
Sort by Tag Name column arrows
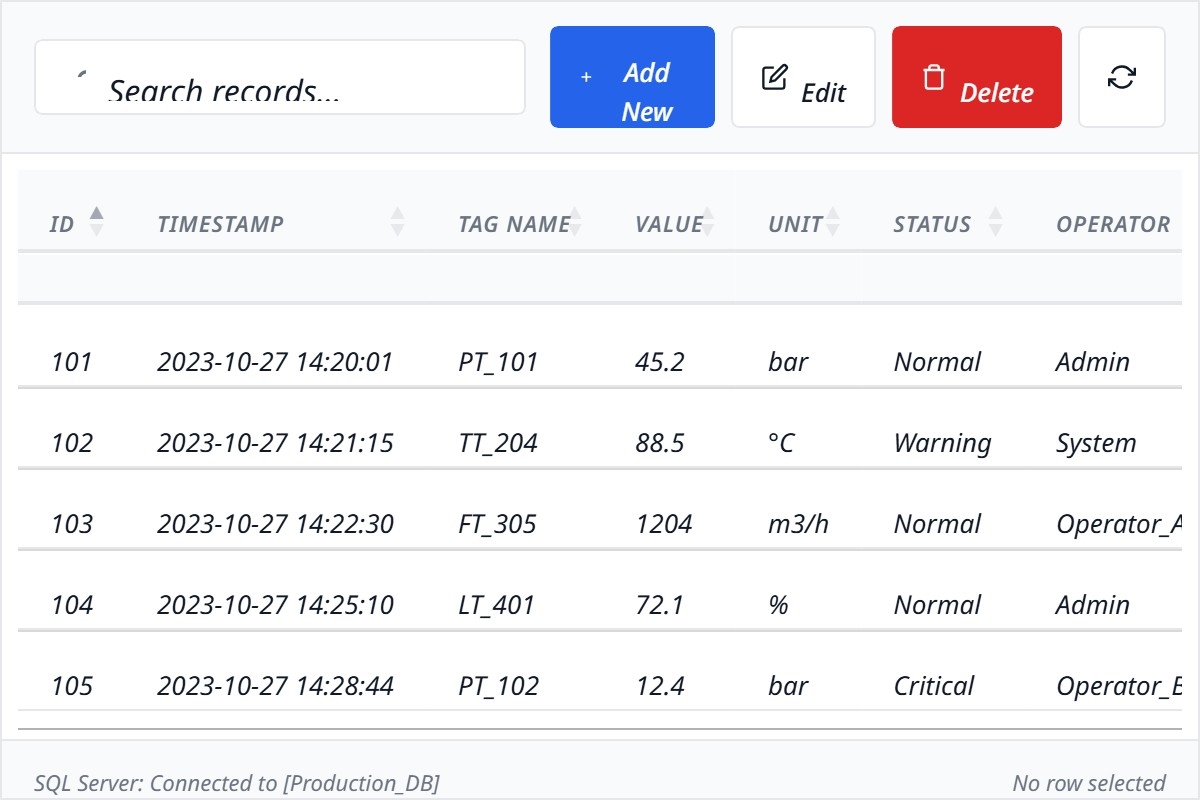[x=575, y=220]
